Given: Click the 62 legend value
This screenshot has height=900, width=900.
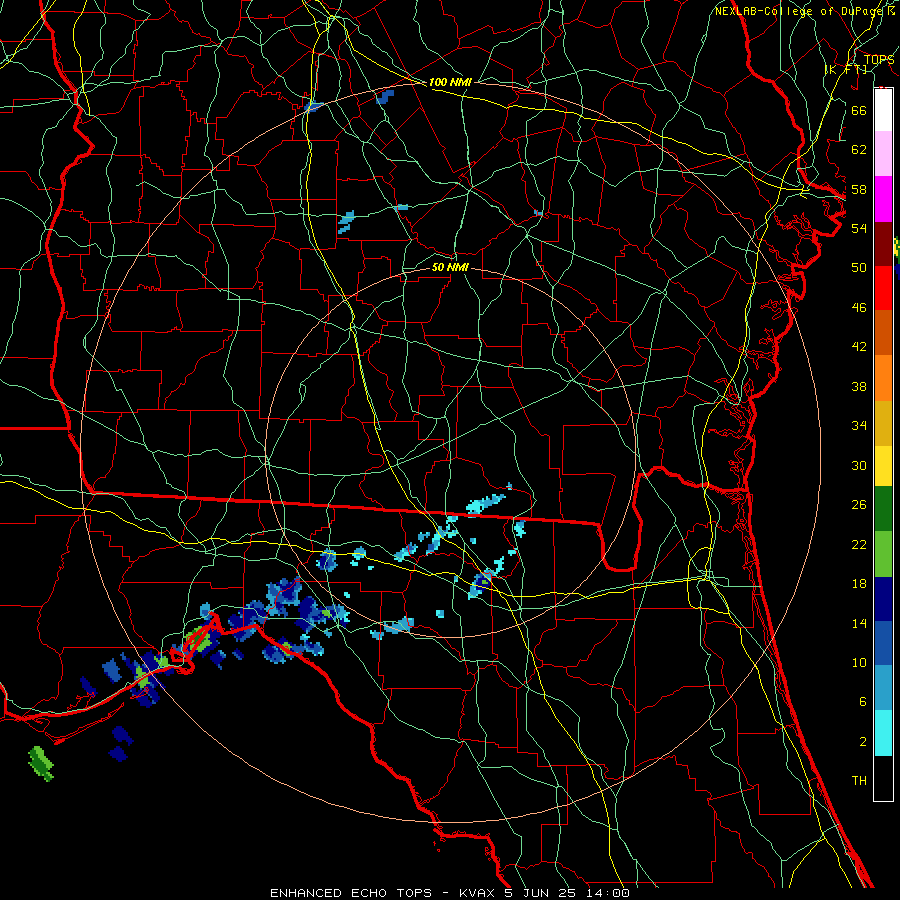Looking at the screenshot, I should coord(859,150).
